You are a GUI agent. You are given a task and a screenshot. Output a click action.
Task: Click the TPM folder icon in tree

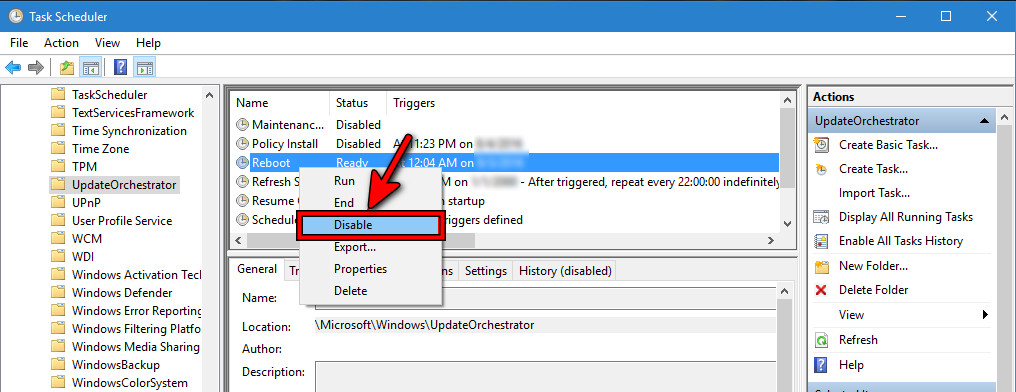[58, 167]
